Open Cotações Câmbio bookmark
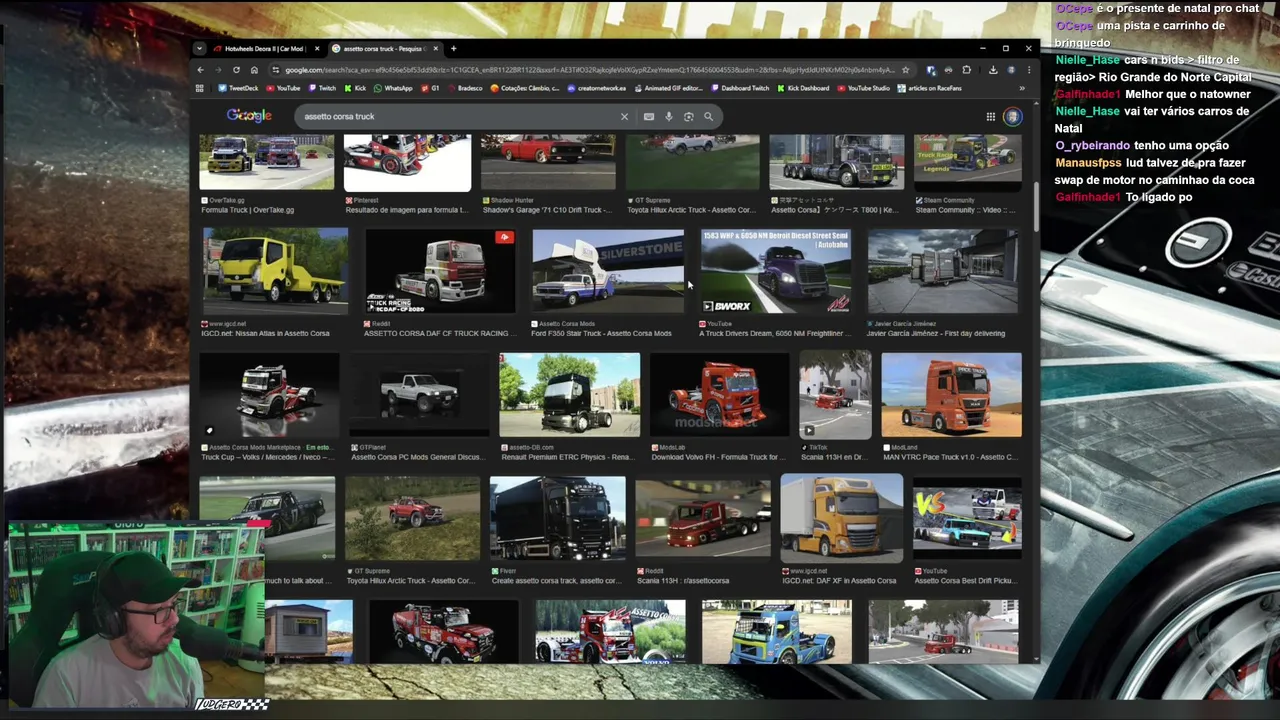The width and height of the screenshot is (1280, 720). (525, 88)
